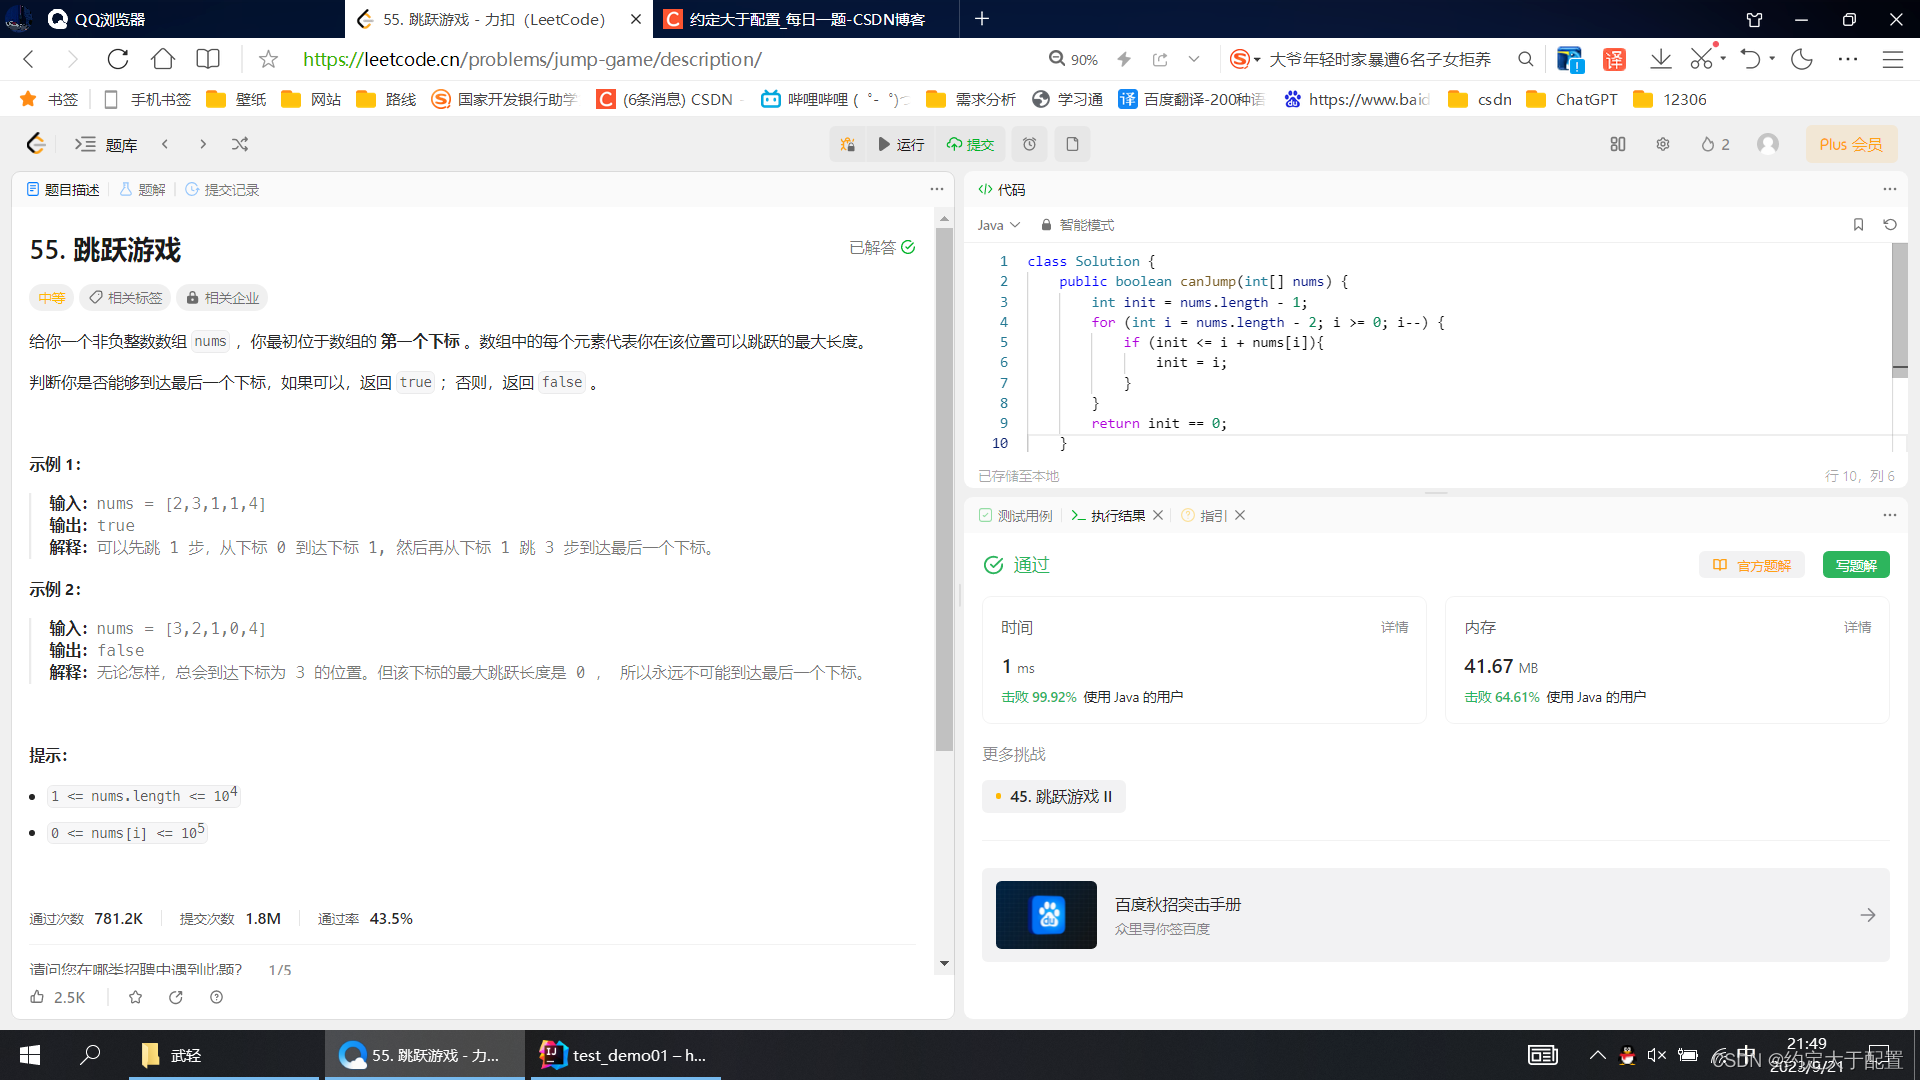Open the notes icon beside timer
The height and width of the screenshot is (1080, 1920).
point(1072,144)
